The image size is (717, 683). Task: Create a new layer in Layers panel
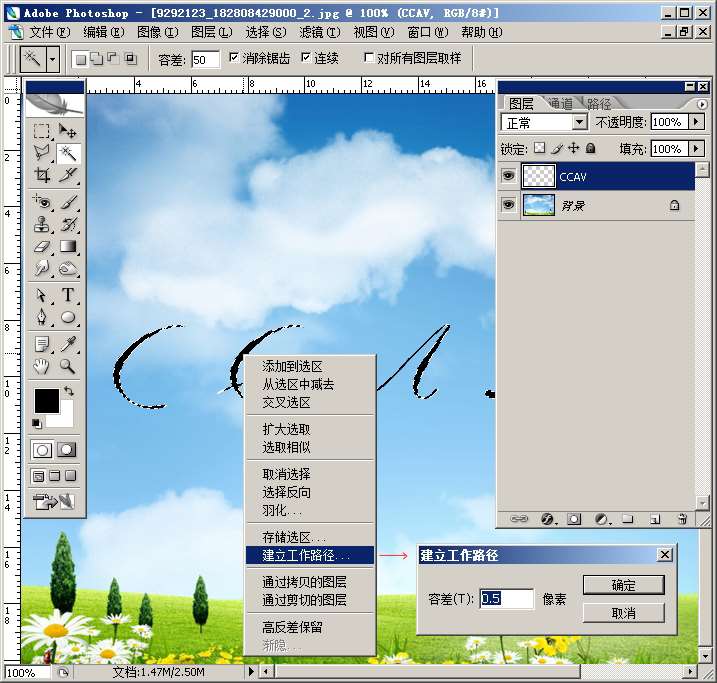pos(655,519)
